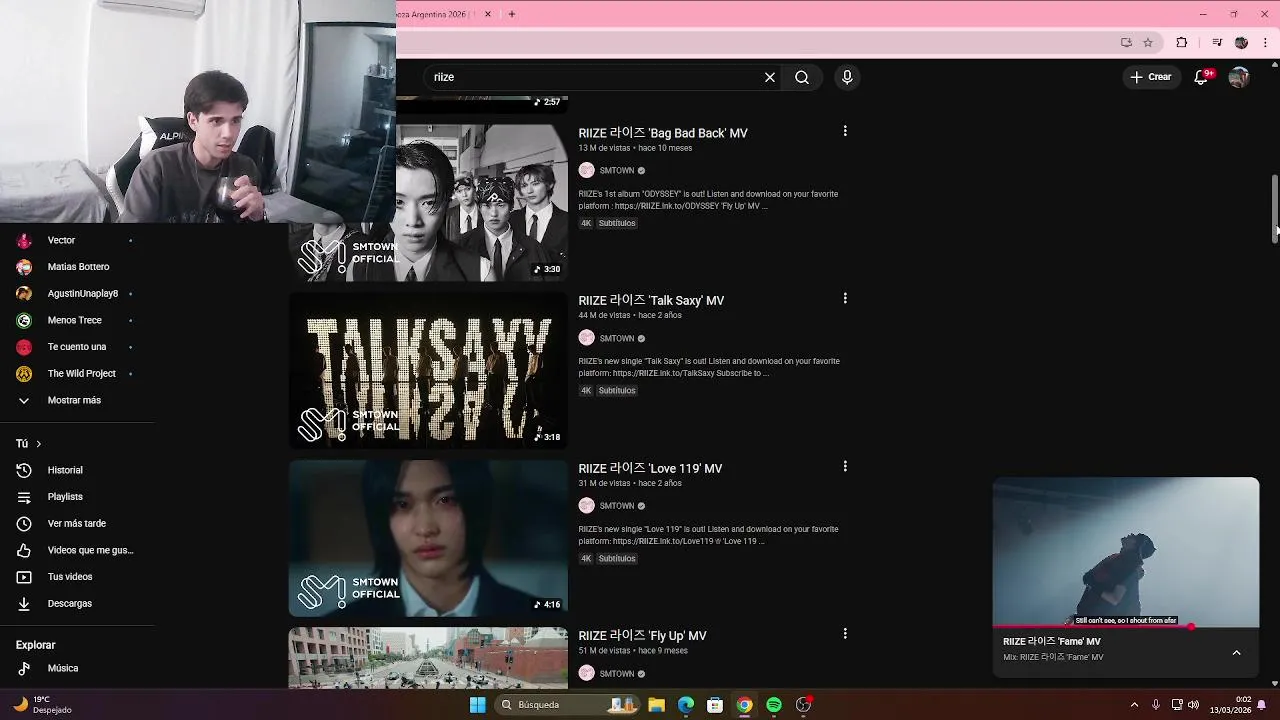Install page as app icon

(1126, 42)
